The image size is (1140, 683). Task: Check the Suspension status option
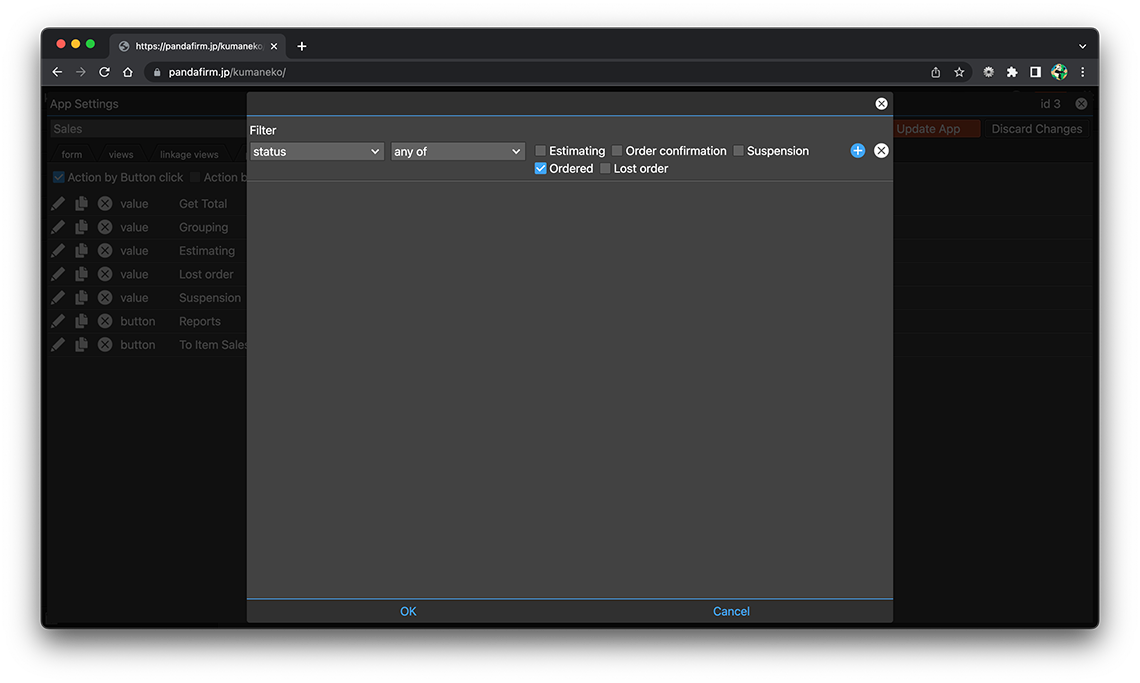(739, 151)
